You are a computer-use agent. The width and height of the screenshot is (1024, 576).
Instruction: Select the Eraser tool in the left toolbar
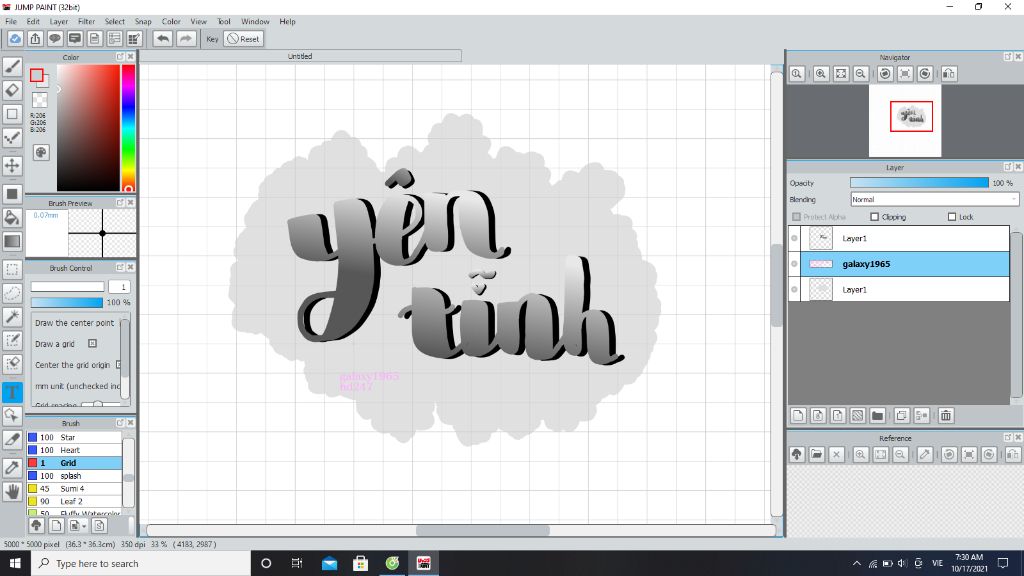click(12, 90)
